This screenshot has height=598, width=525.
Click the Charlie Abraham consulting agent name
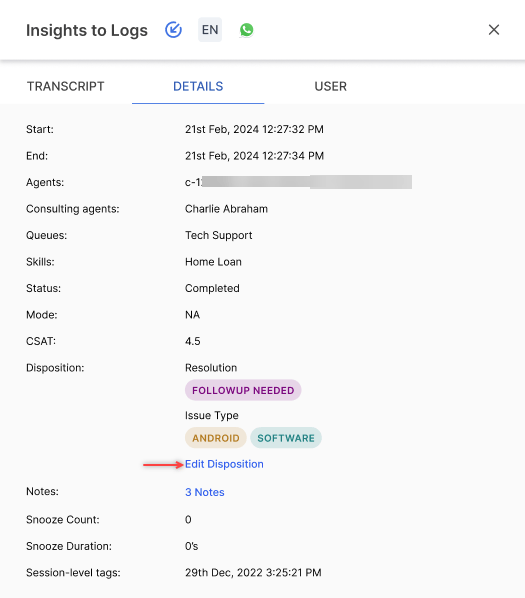click(226, 209)
